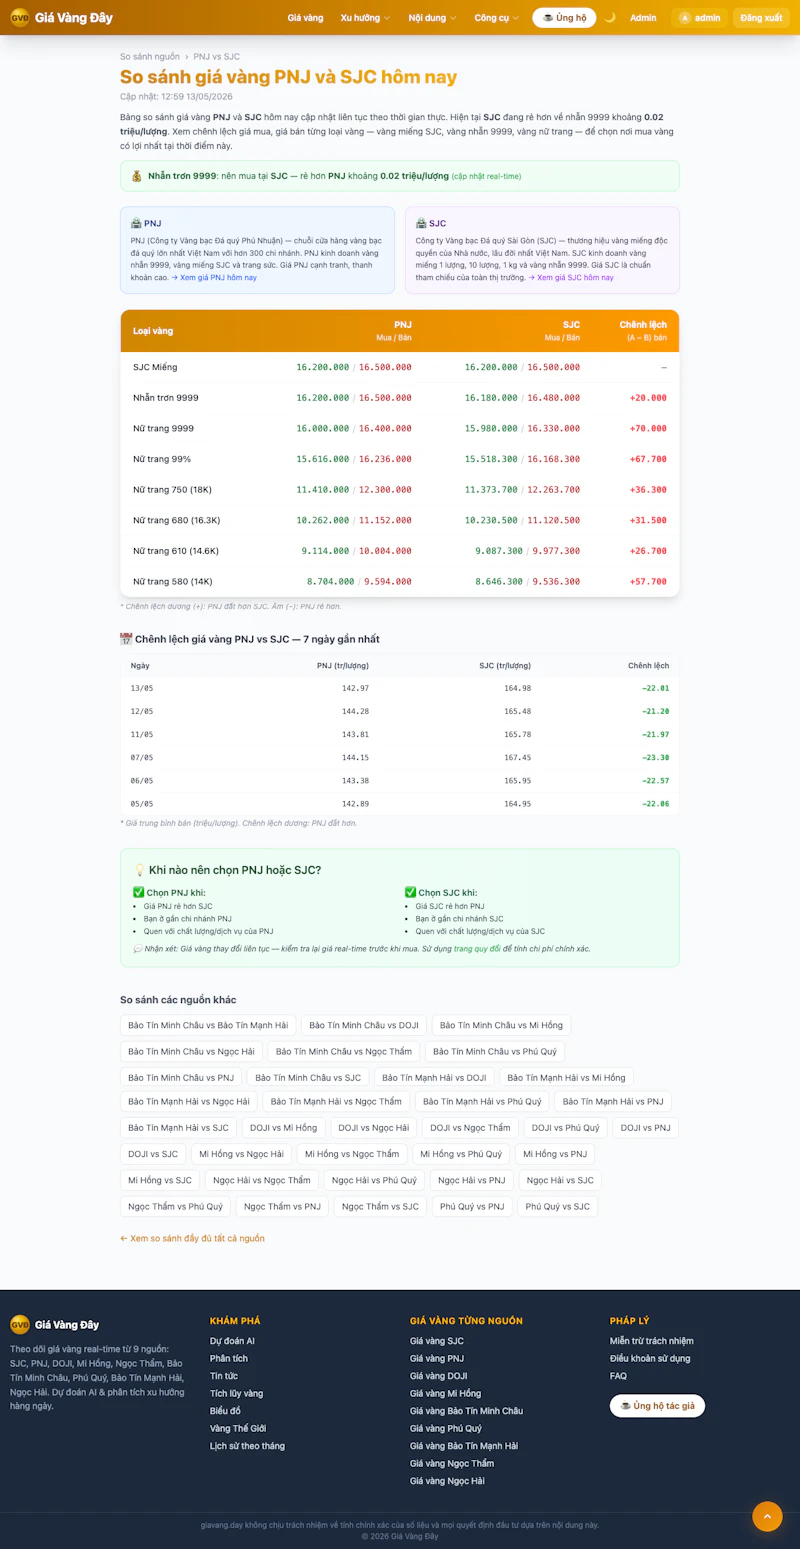Viewport: 800px width, 1549px height.
Task: Click Ủng hộ tác giả footer button
Action: (x=658, y=1406)
